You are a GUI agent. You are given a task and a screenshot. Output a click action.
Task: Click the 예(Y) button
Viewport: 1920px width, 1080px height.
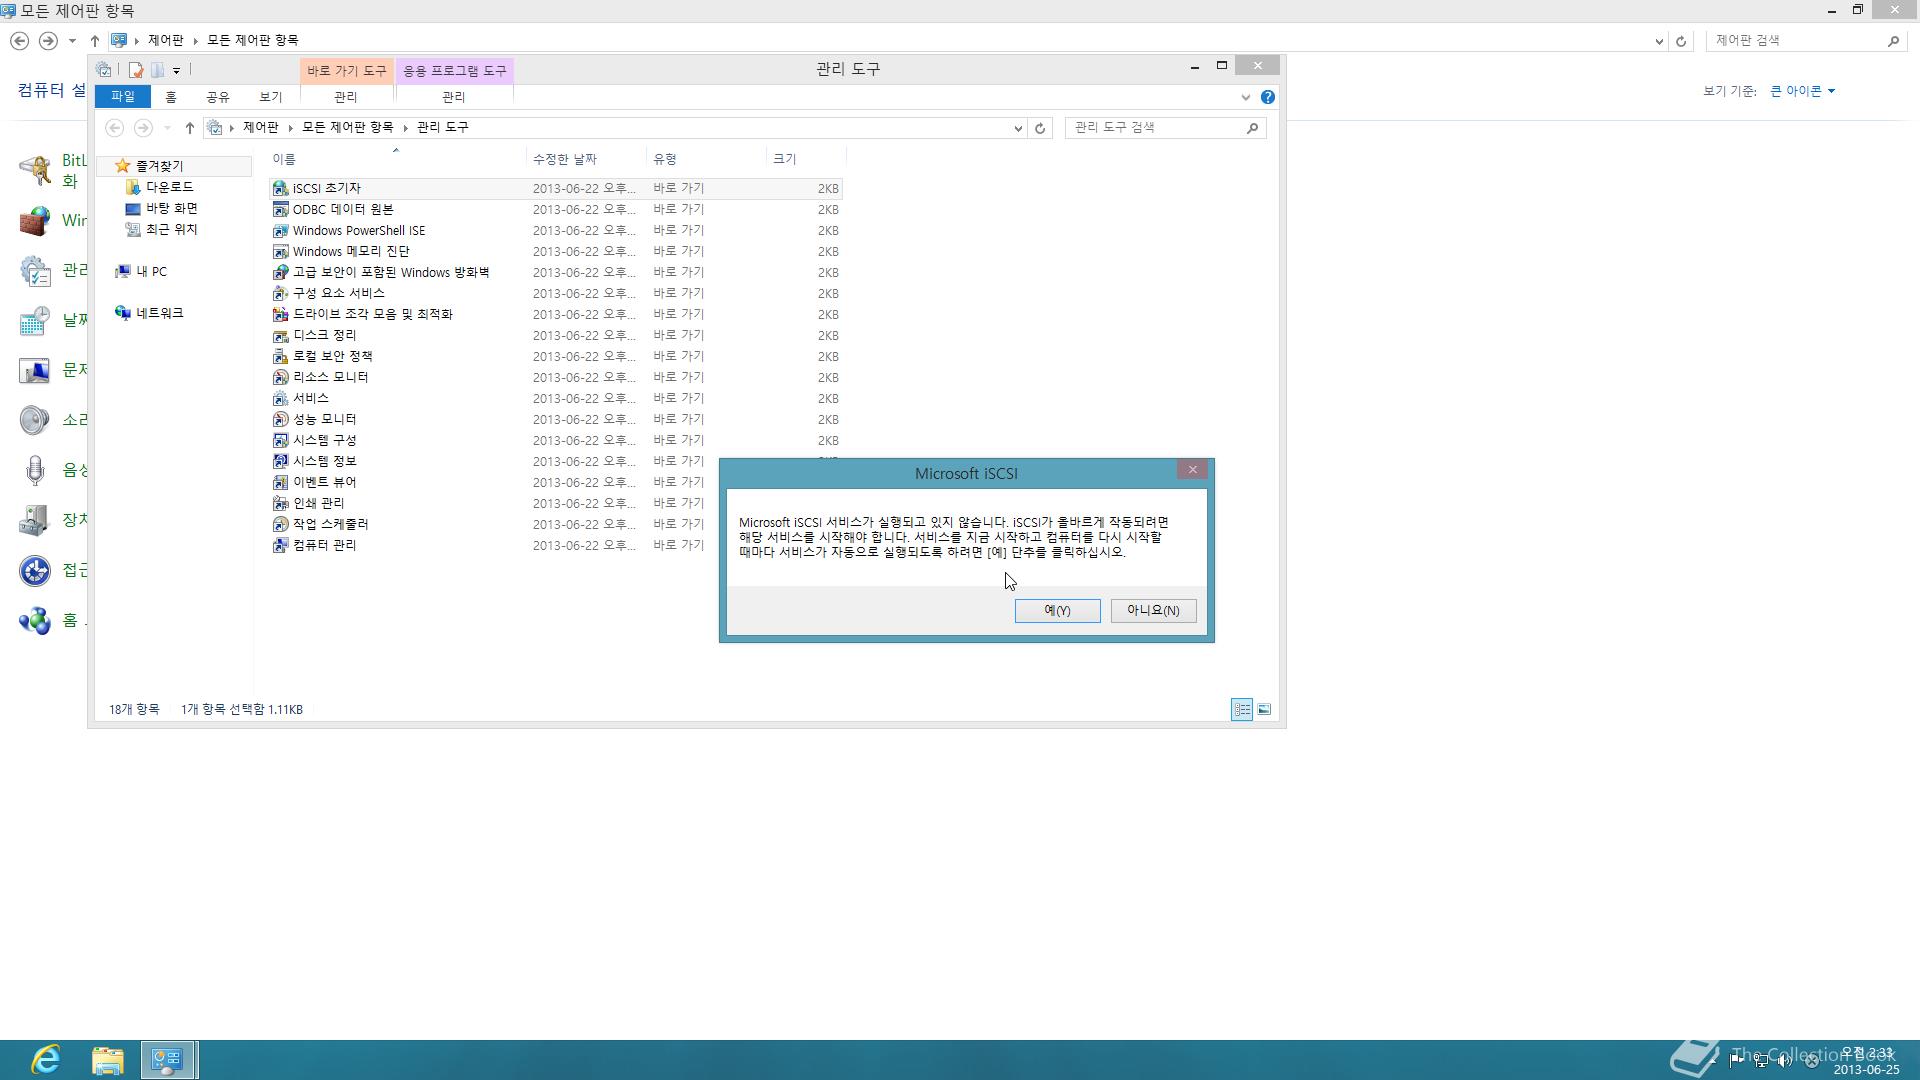[1057, 611]
